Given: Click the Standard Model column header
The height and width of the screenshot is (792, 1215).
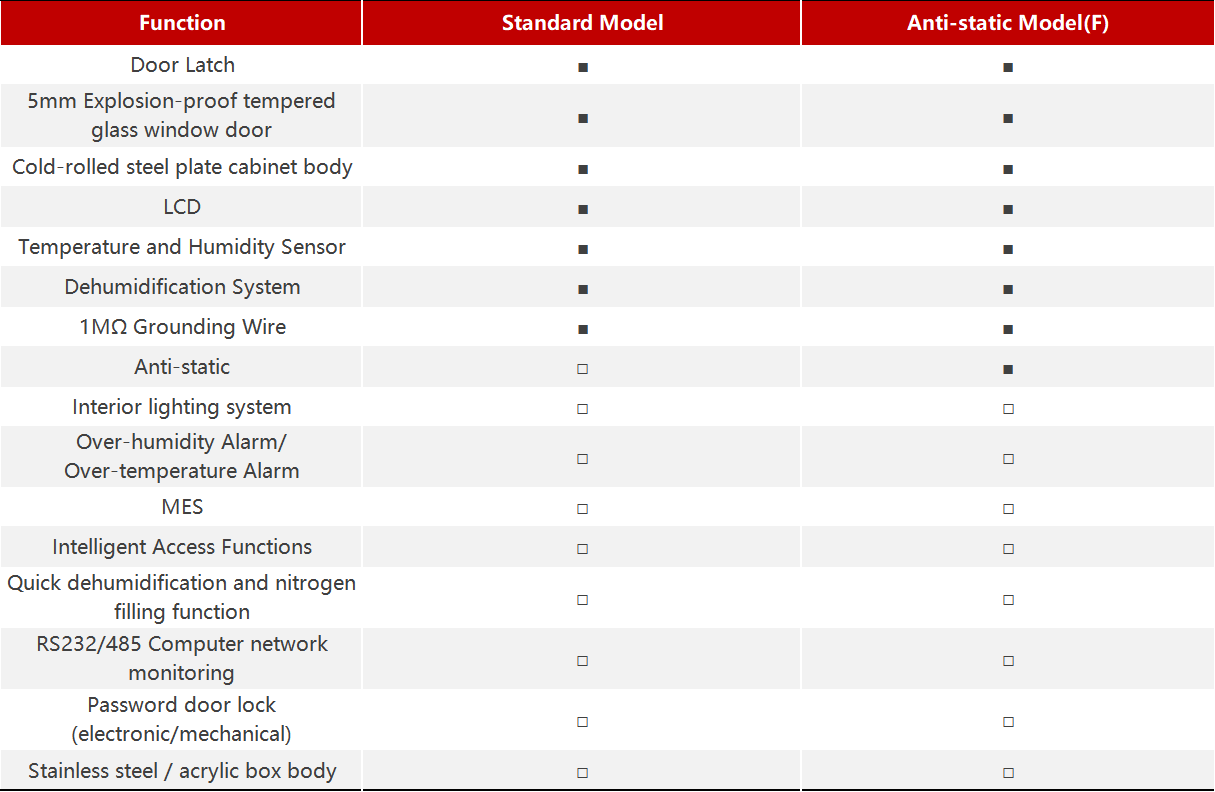Looking at the screenshot, I should click(x=582, y=23).
